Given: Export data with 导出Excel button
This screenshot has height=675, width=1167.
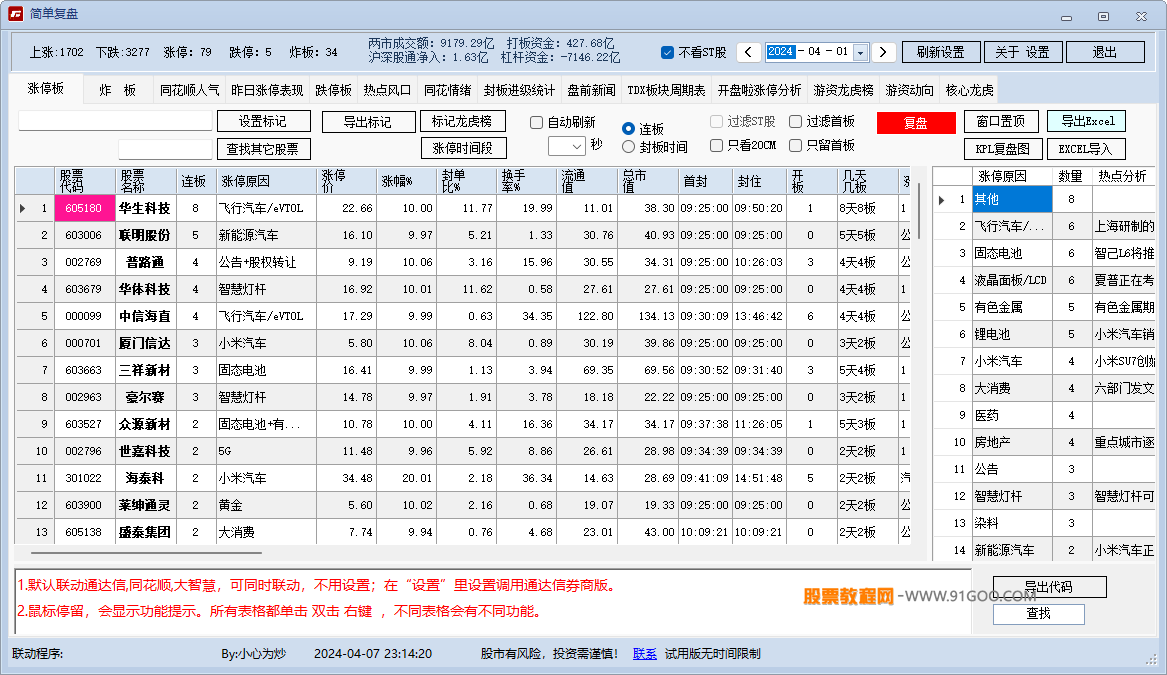Looking at the screenshot, I should tap(1087, 121).
